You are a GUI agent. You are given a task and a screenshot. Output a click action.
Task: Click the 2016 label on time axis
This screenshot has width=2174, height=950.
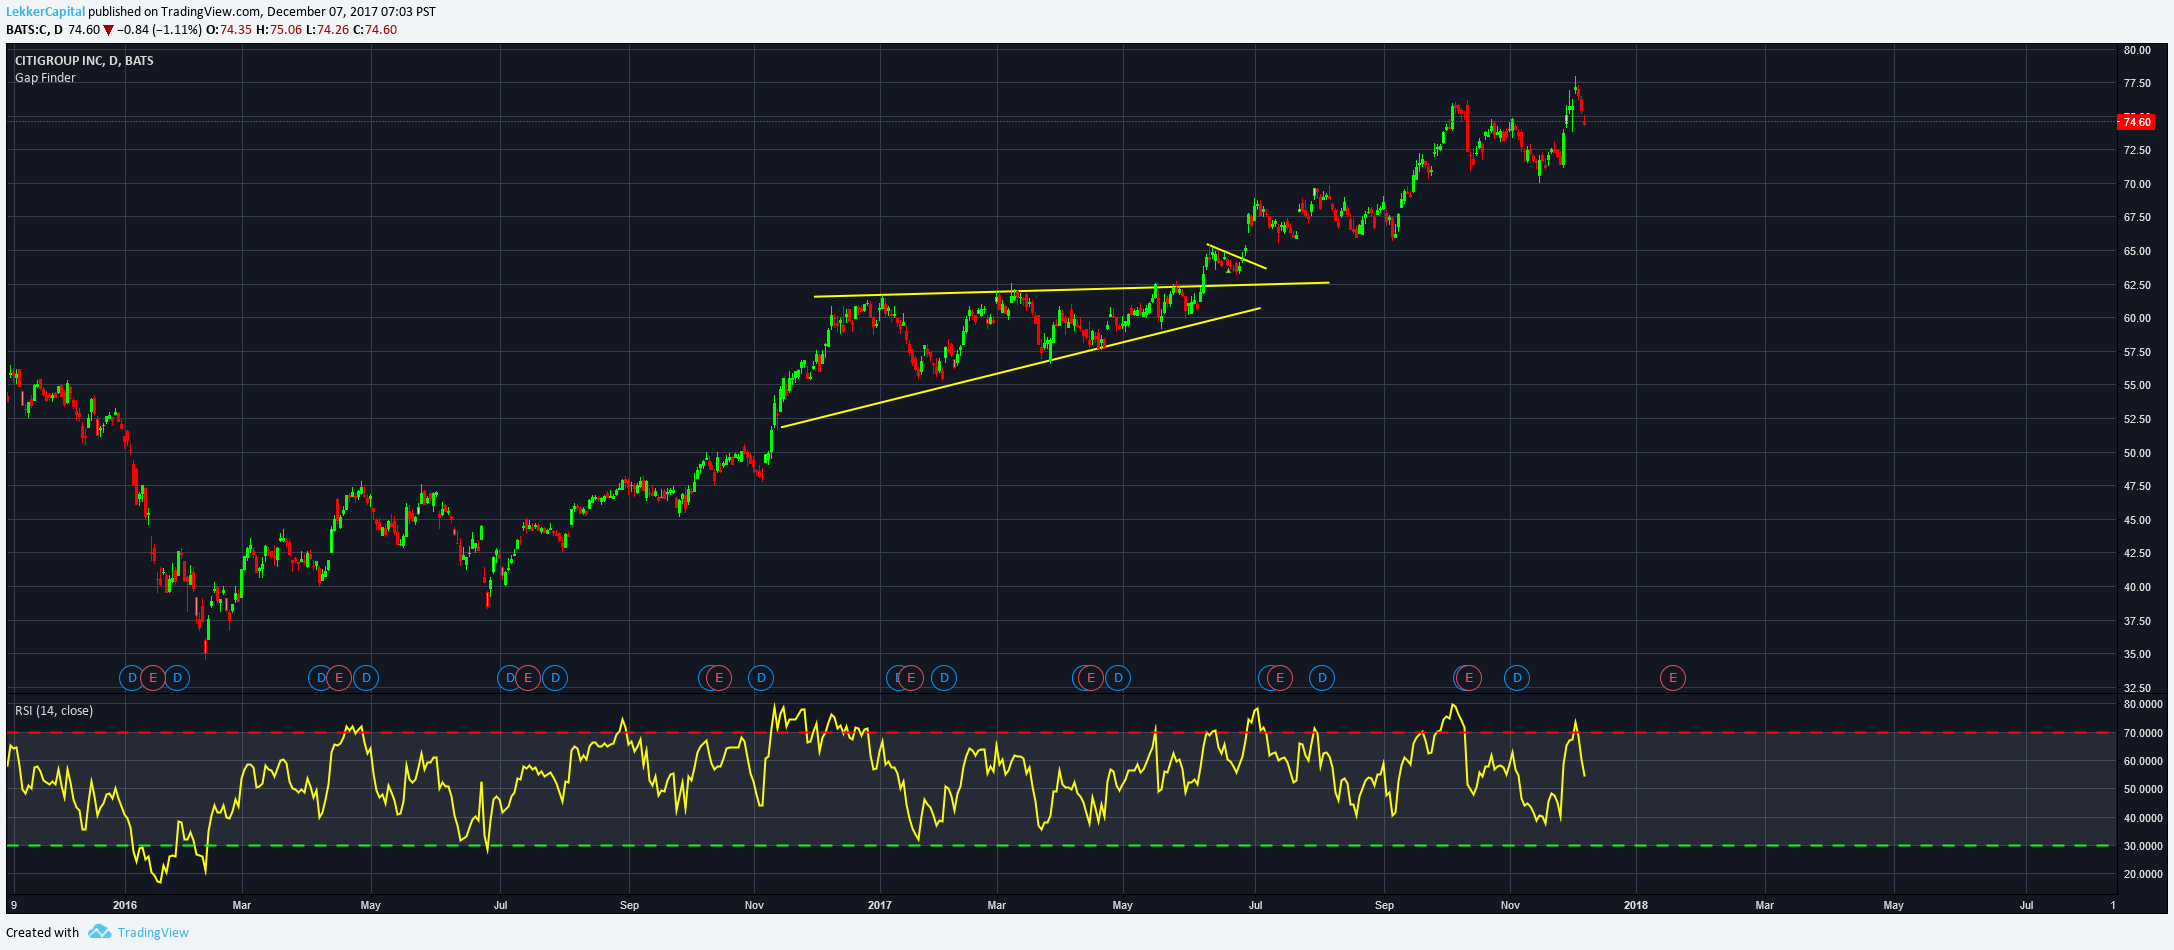point(125,905)
